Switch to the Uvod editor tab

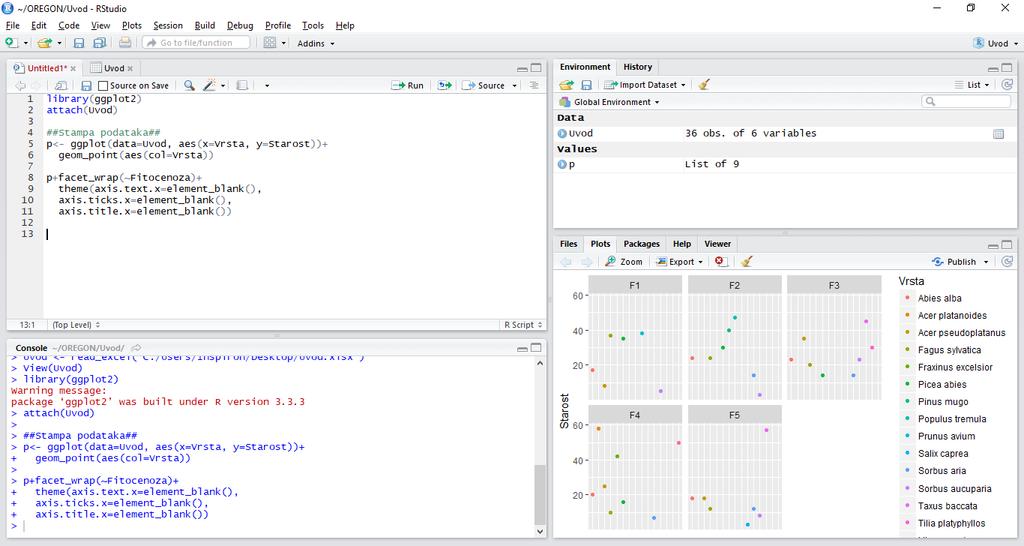[x=114, y=68]
